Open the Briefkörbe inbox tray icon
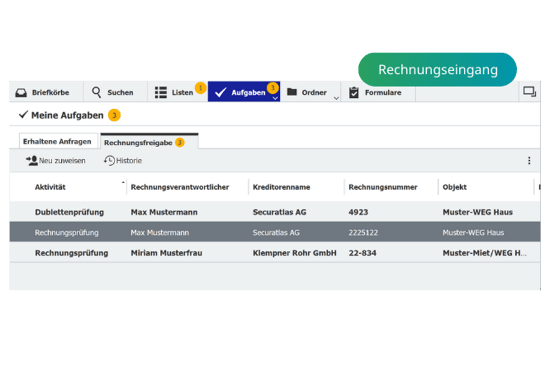The width and height of the screenshot is (550, 371). click(x=21, y=93)
